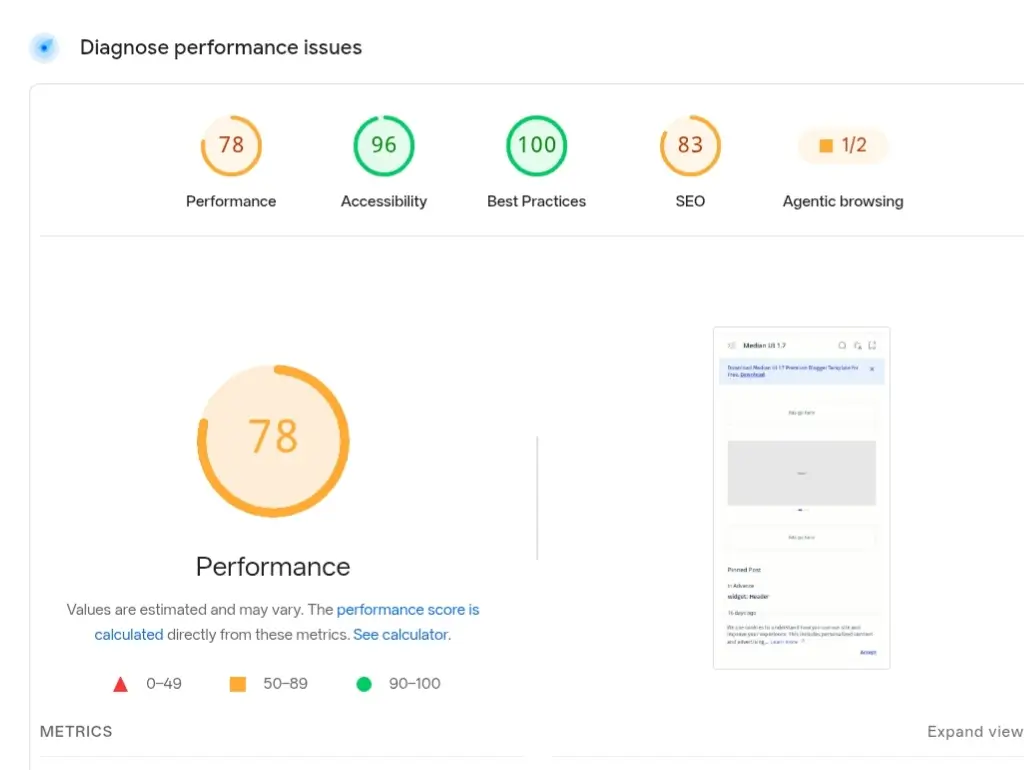Click the red triangle 0–49 legend icon
The image size is (1024, 770).
tap(120, 684)
